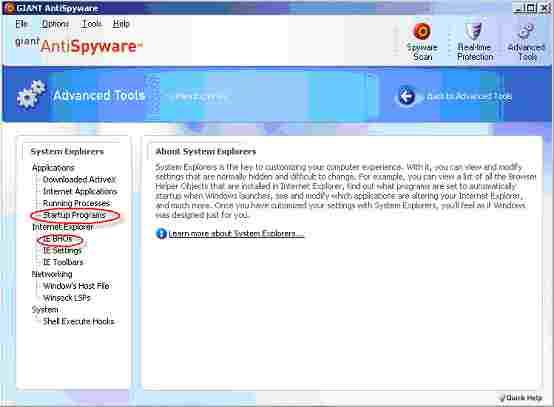554x407 pixels.
Task: Maximize the GIANT AntiSpyware window
Action: tap(531, 8)
